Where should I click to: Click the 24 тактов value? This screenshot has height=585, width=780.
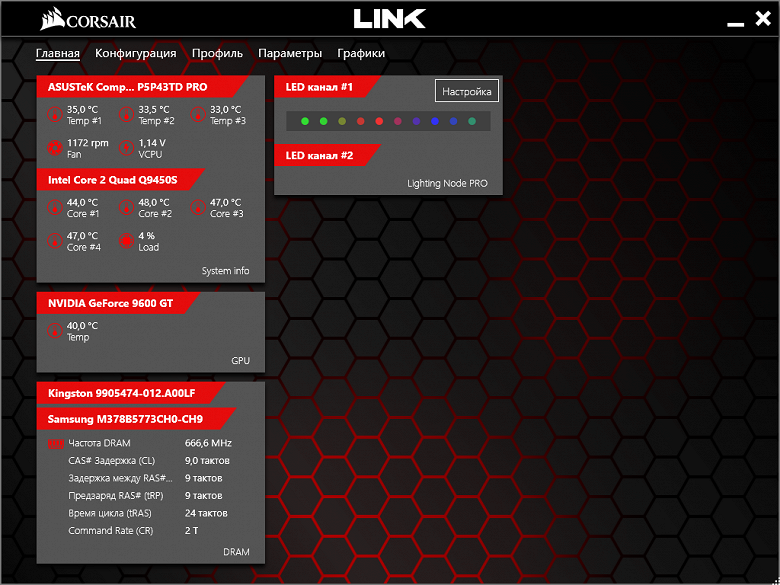coord(206,513)
